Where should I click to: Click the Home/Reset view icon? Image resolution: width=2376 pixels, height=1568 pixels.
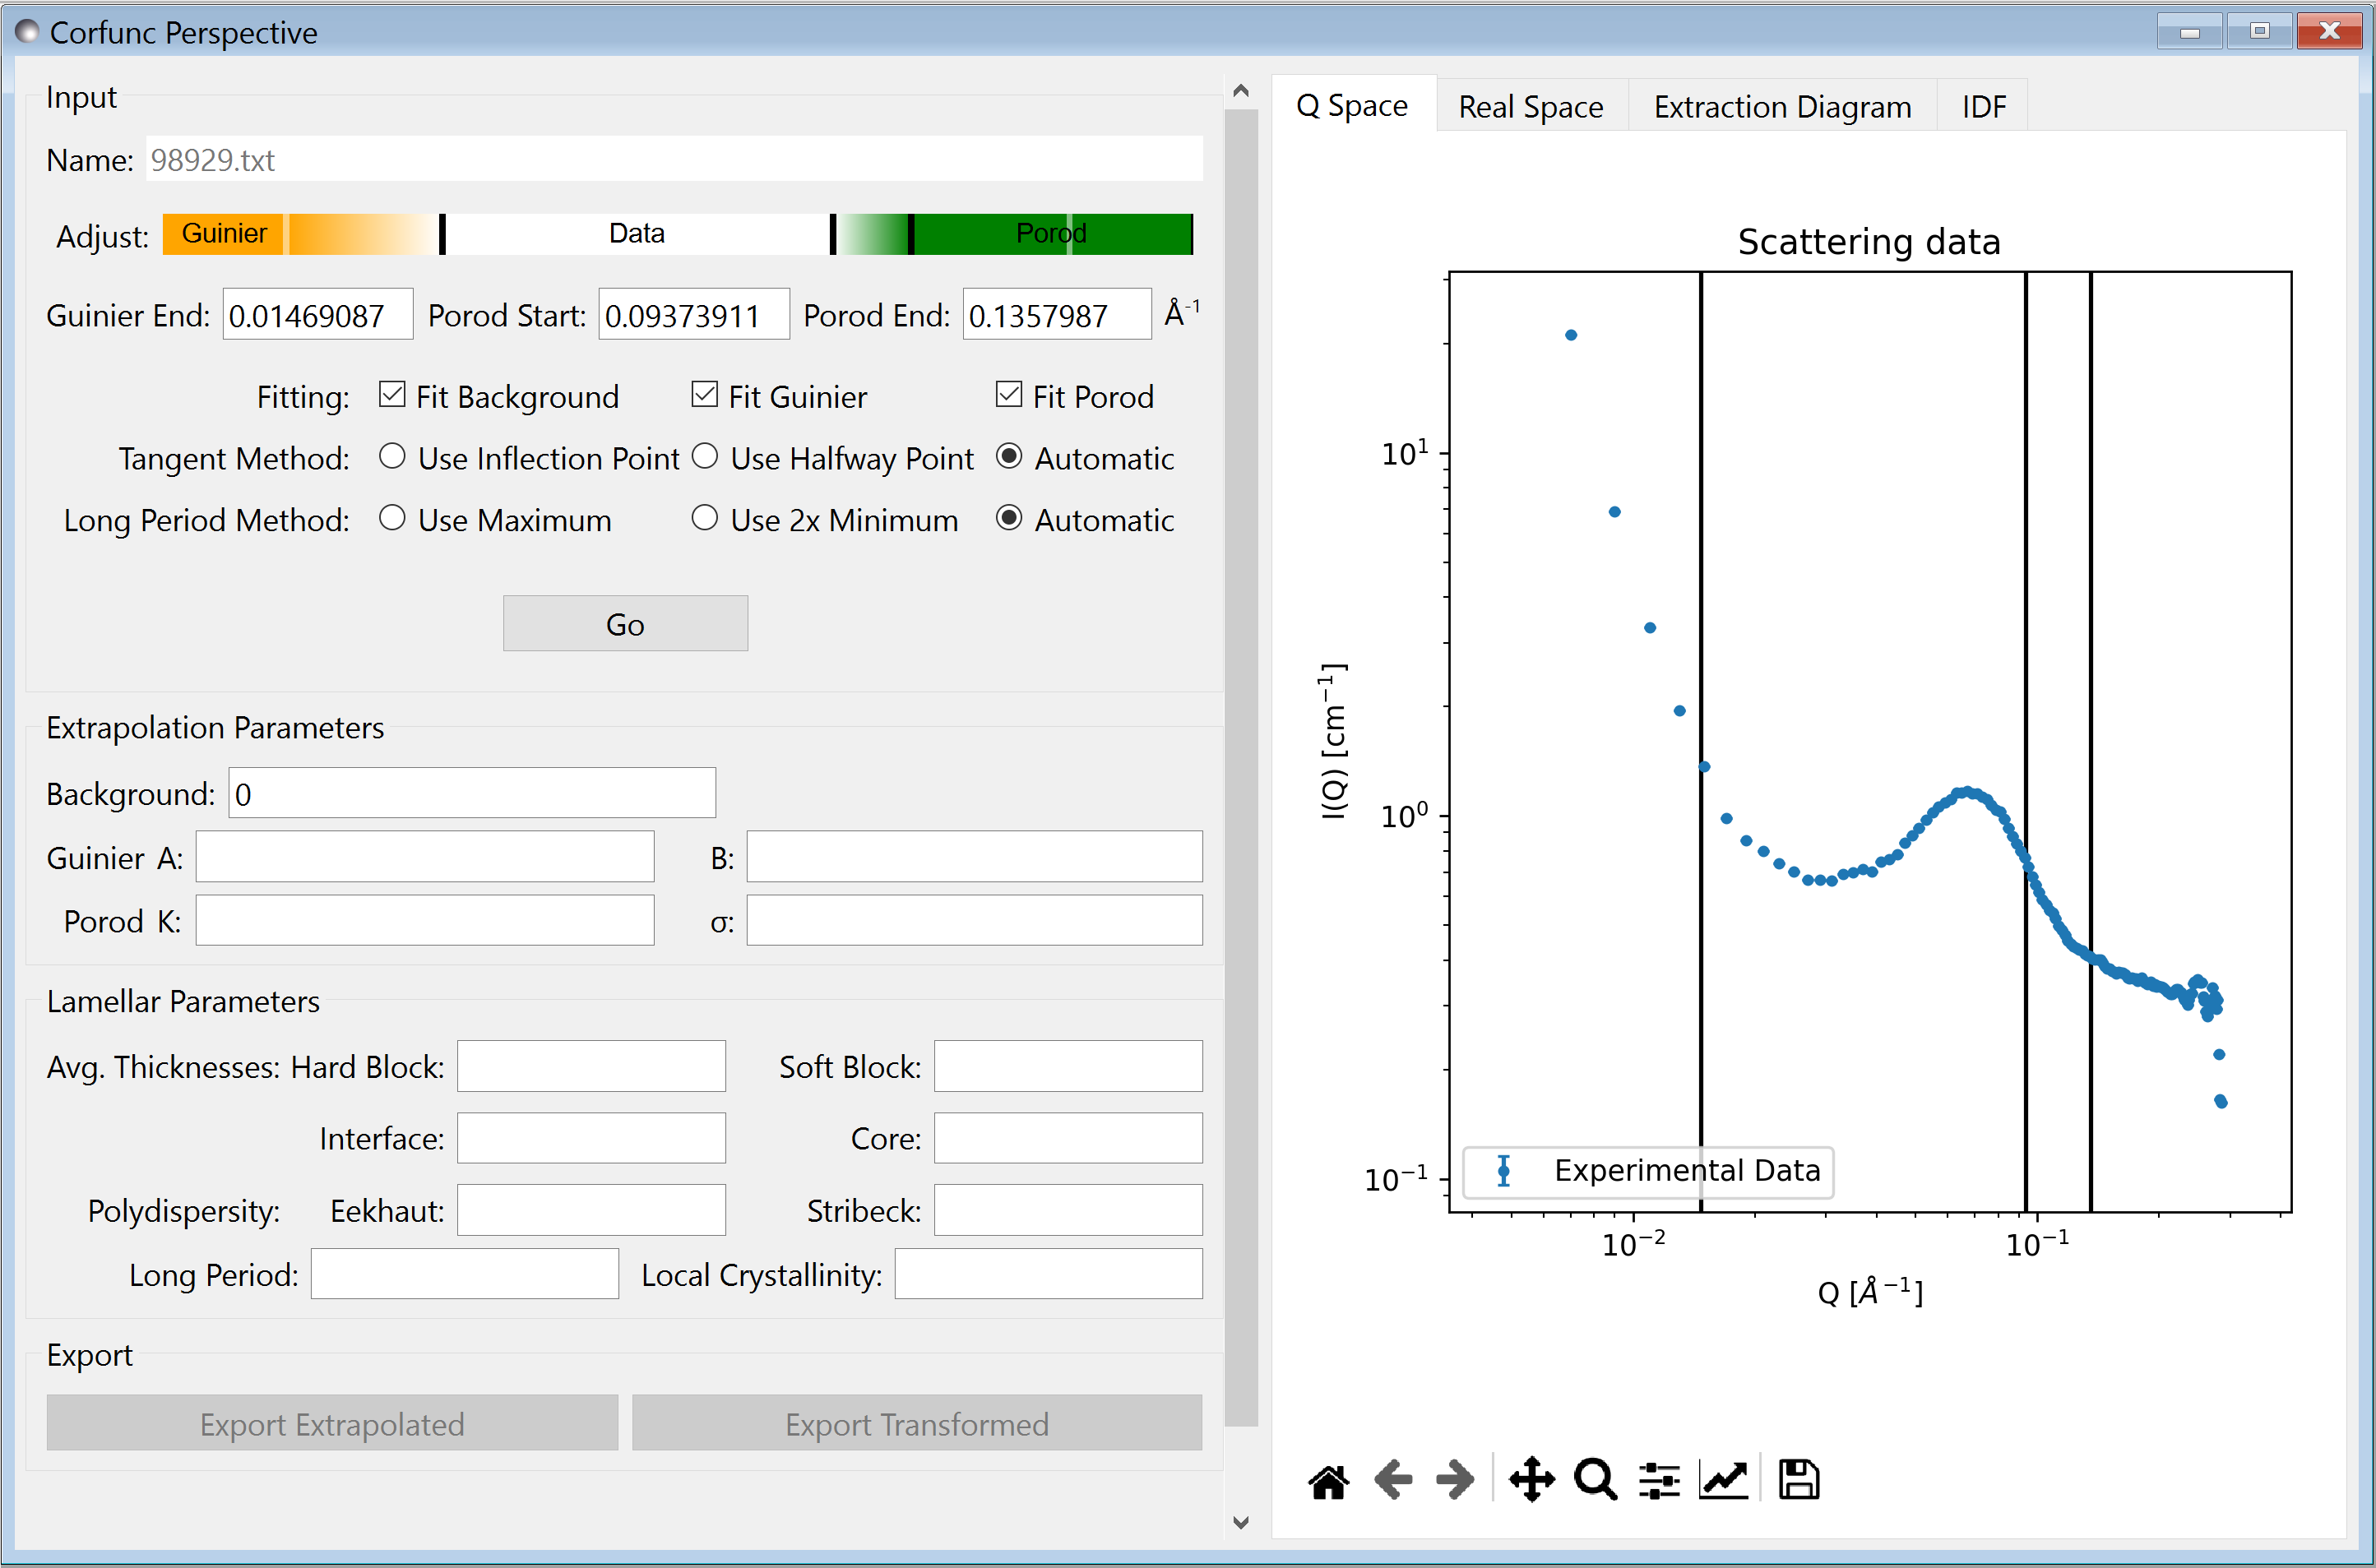[1327, 1478]
